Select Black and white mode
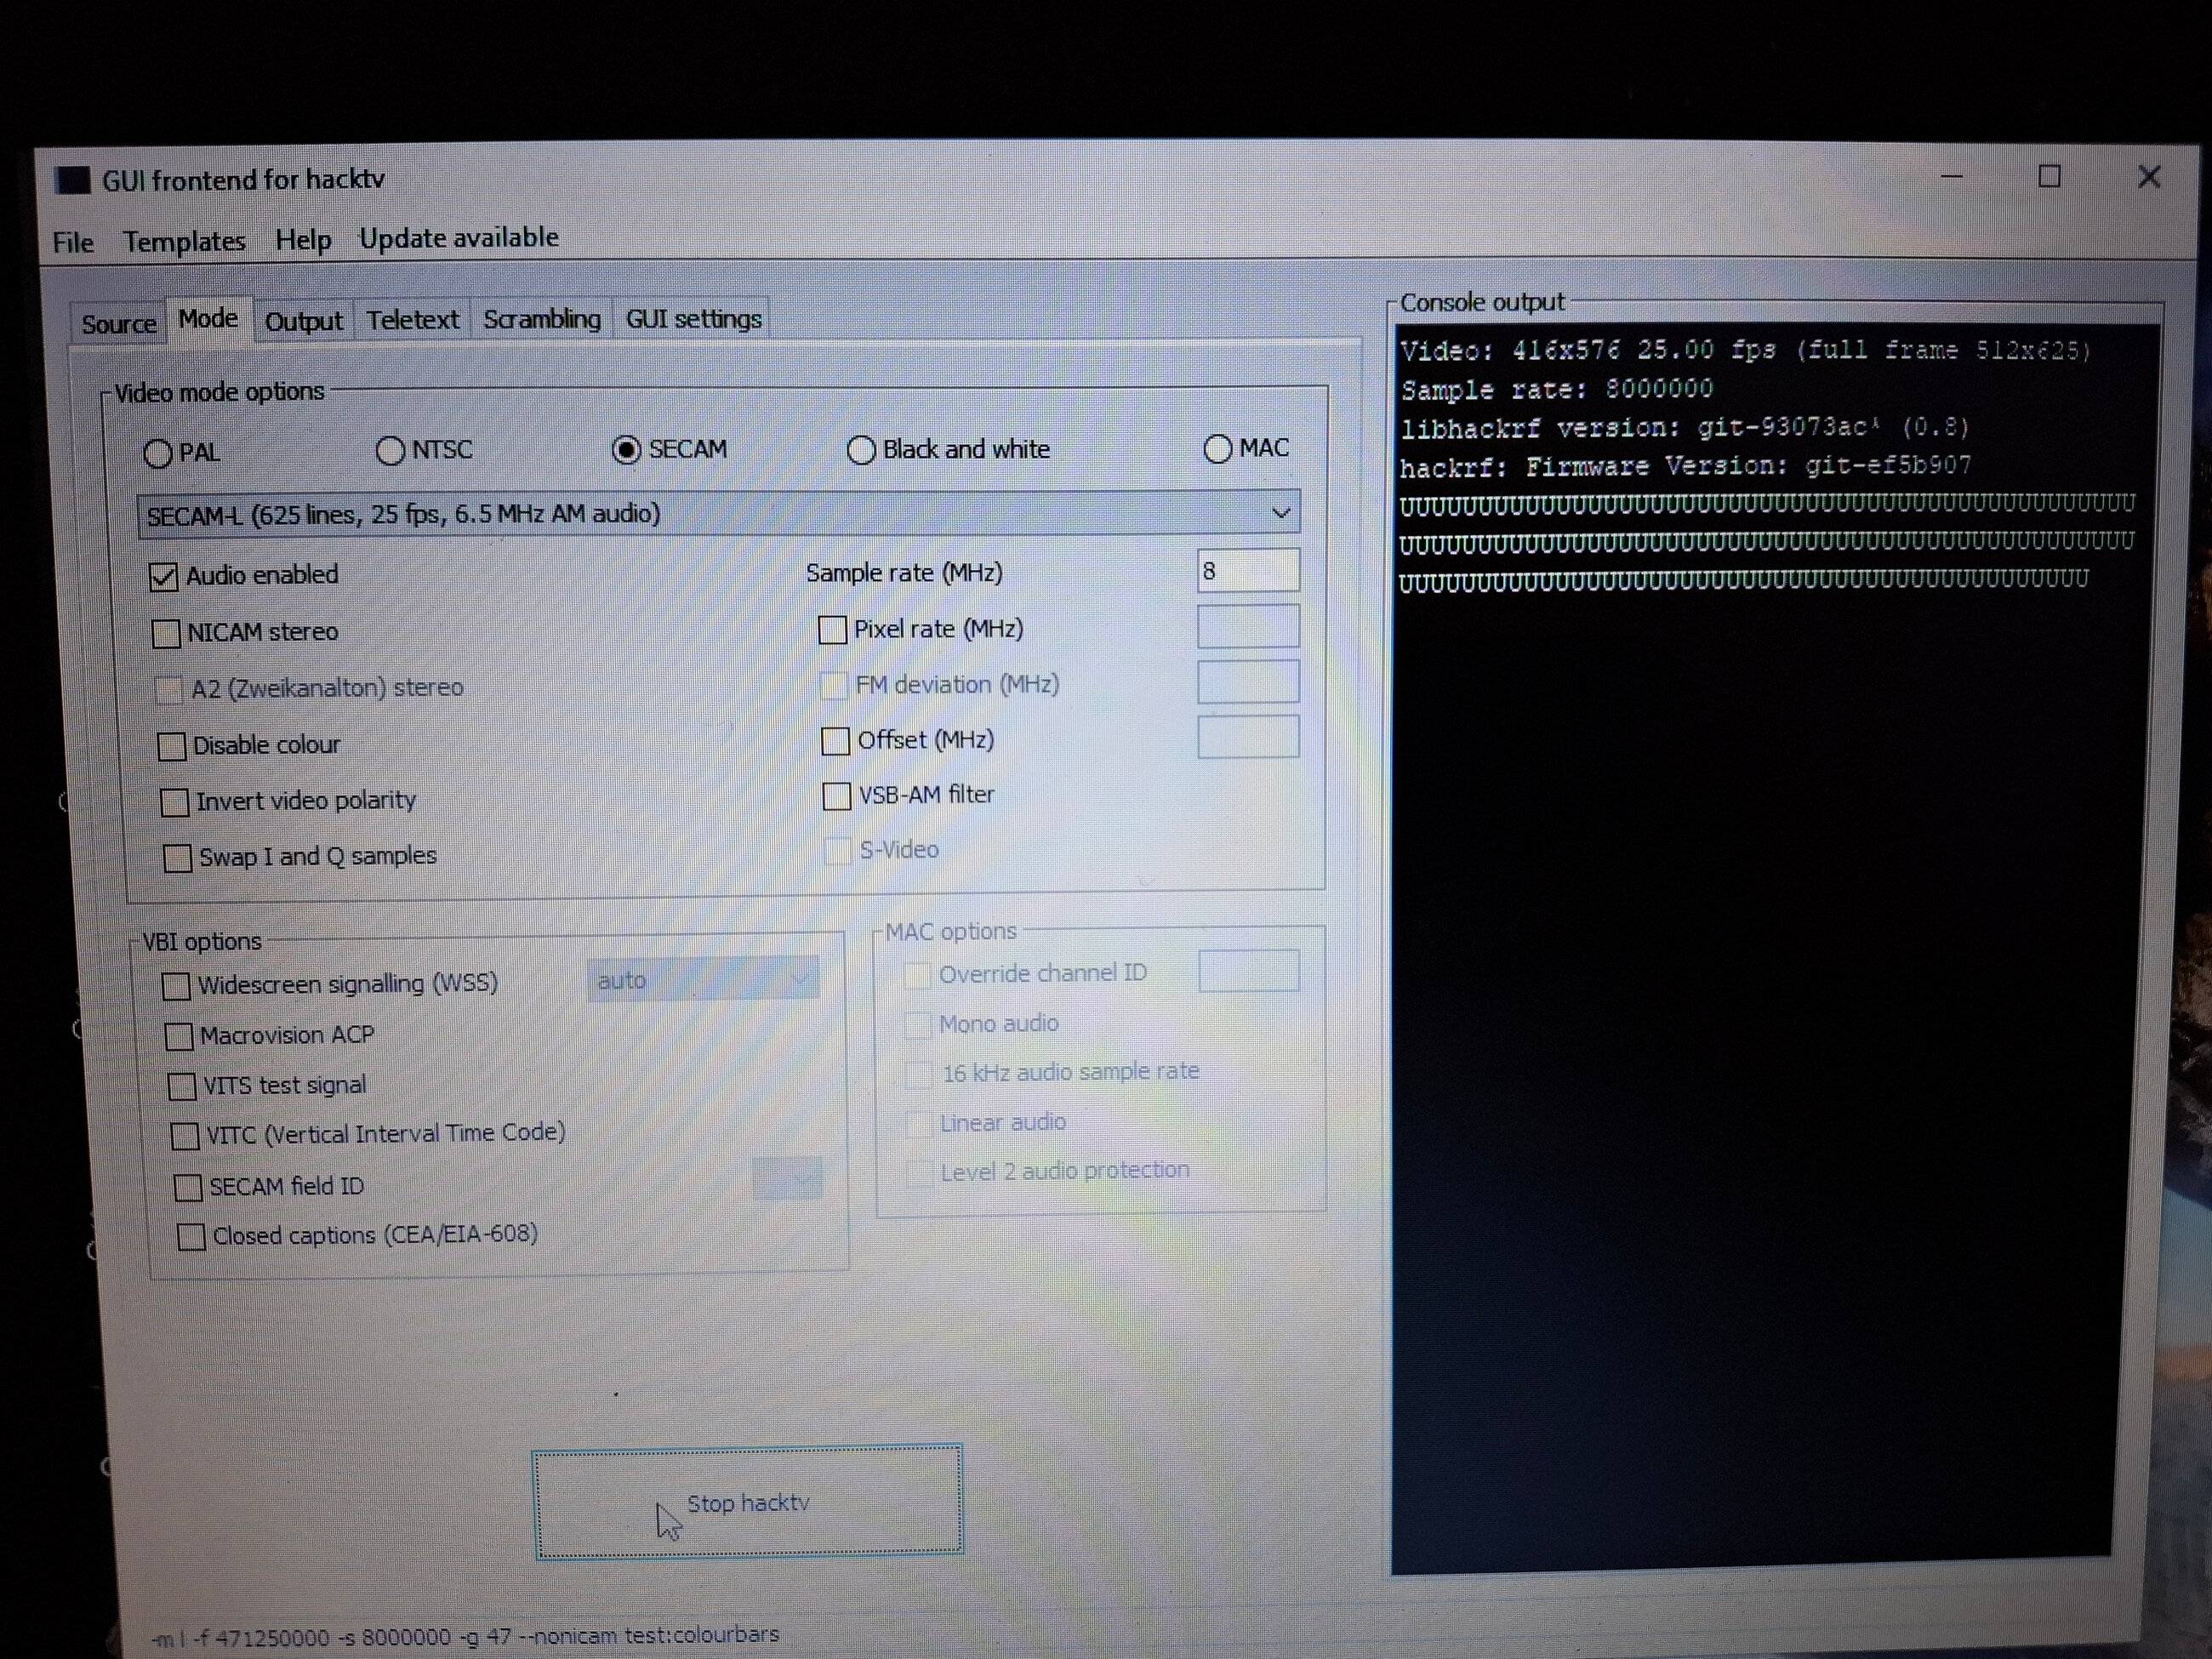2212x1659 pixels. pos(860,450)
